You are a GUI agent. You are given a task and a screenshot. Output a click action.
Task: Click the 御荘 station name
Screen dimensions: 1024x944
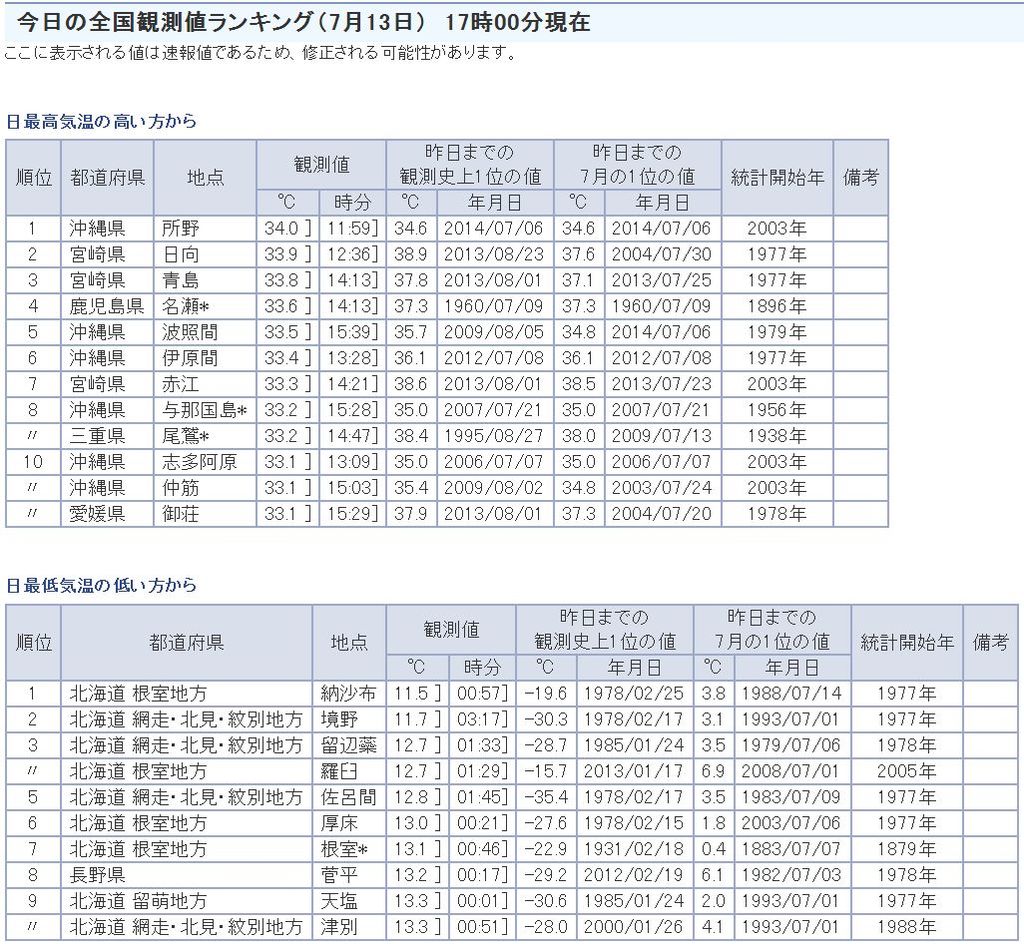pos(180,514)
